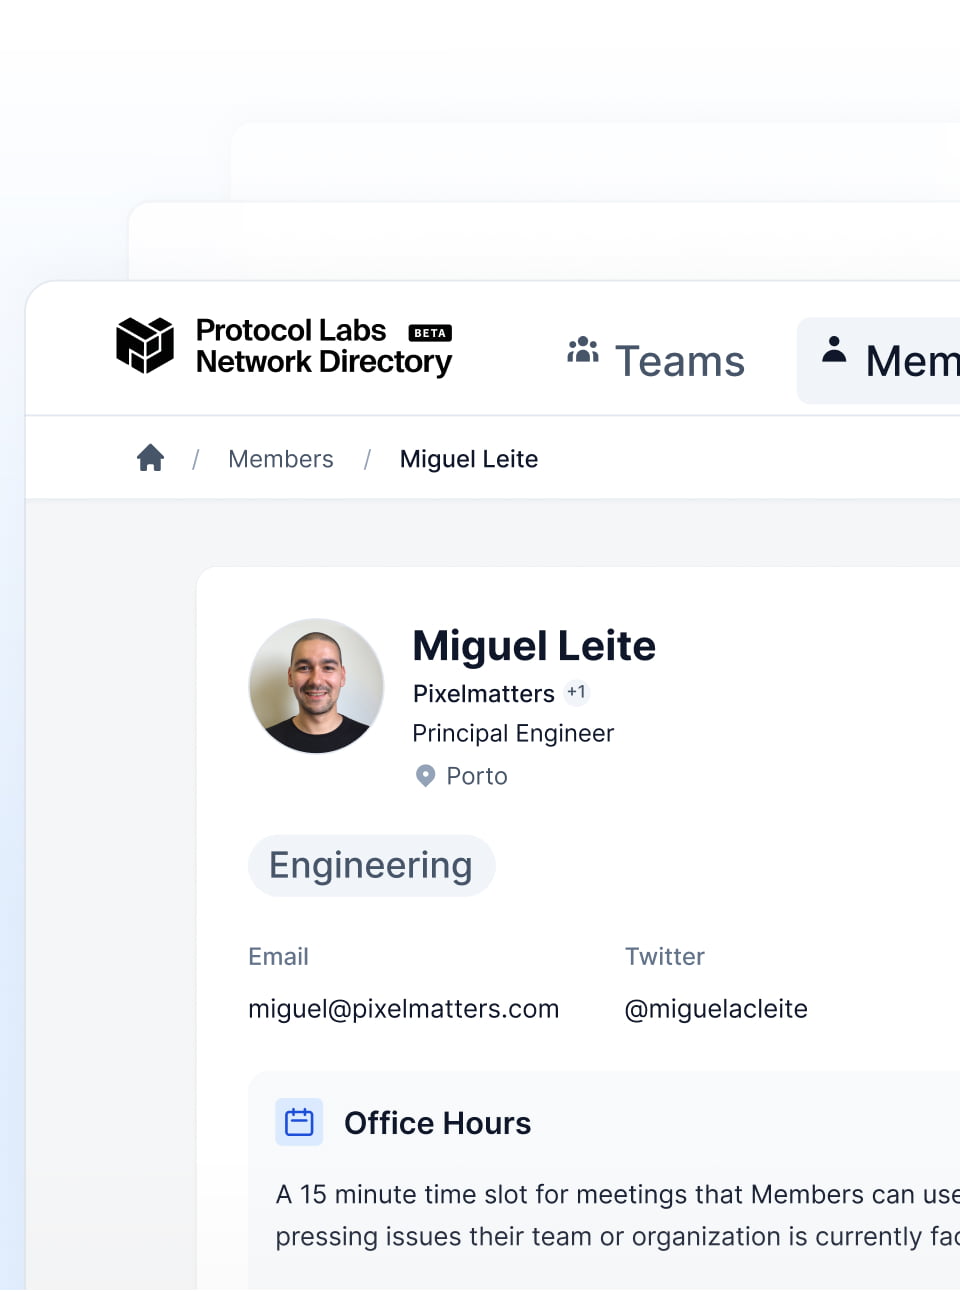
Task: Click the Members breadcrumb link
Action: pos(281,459)
